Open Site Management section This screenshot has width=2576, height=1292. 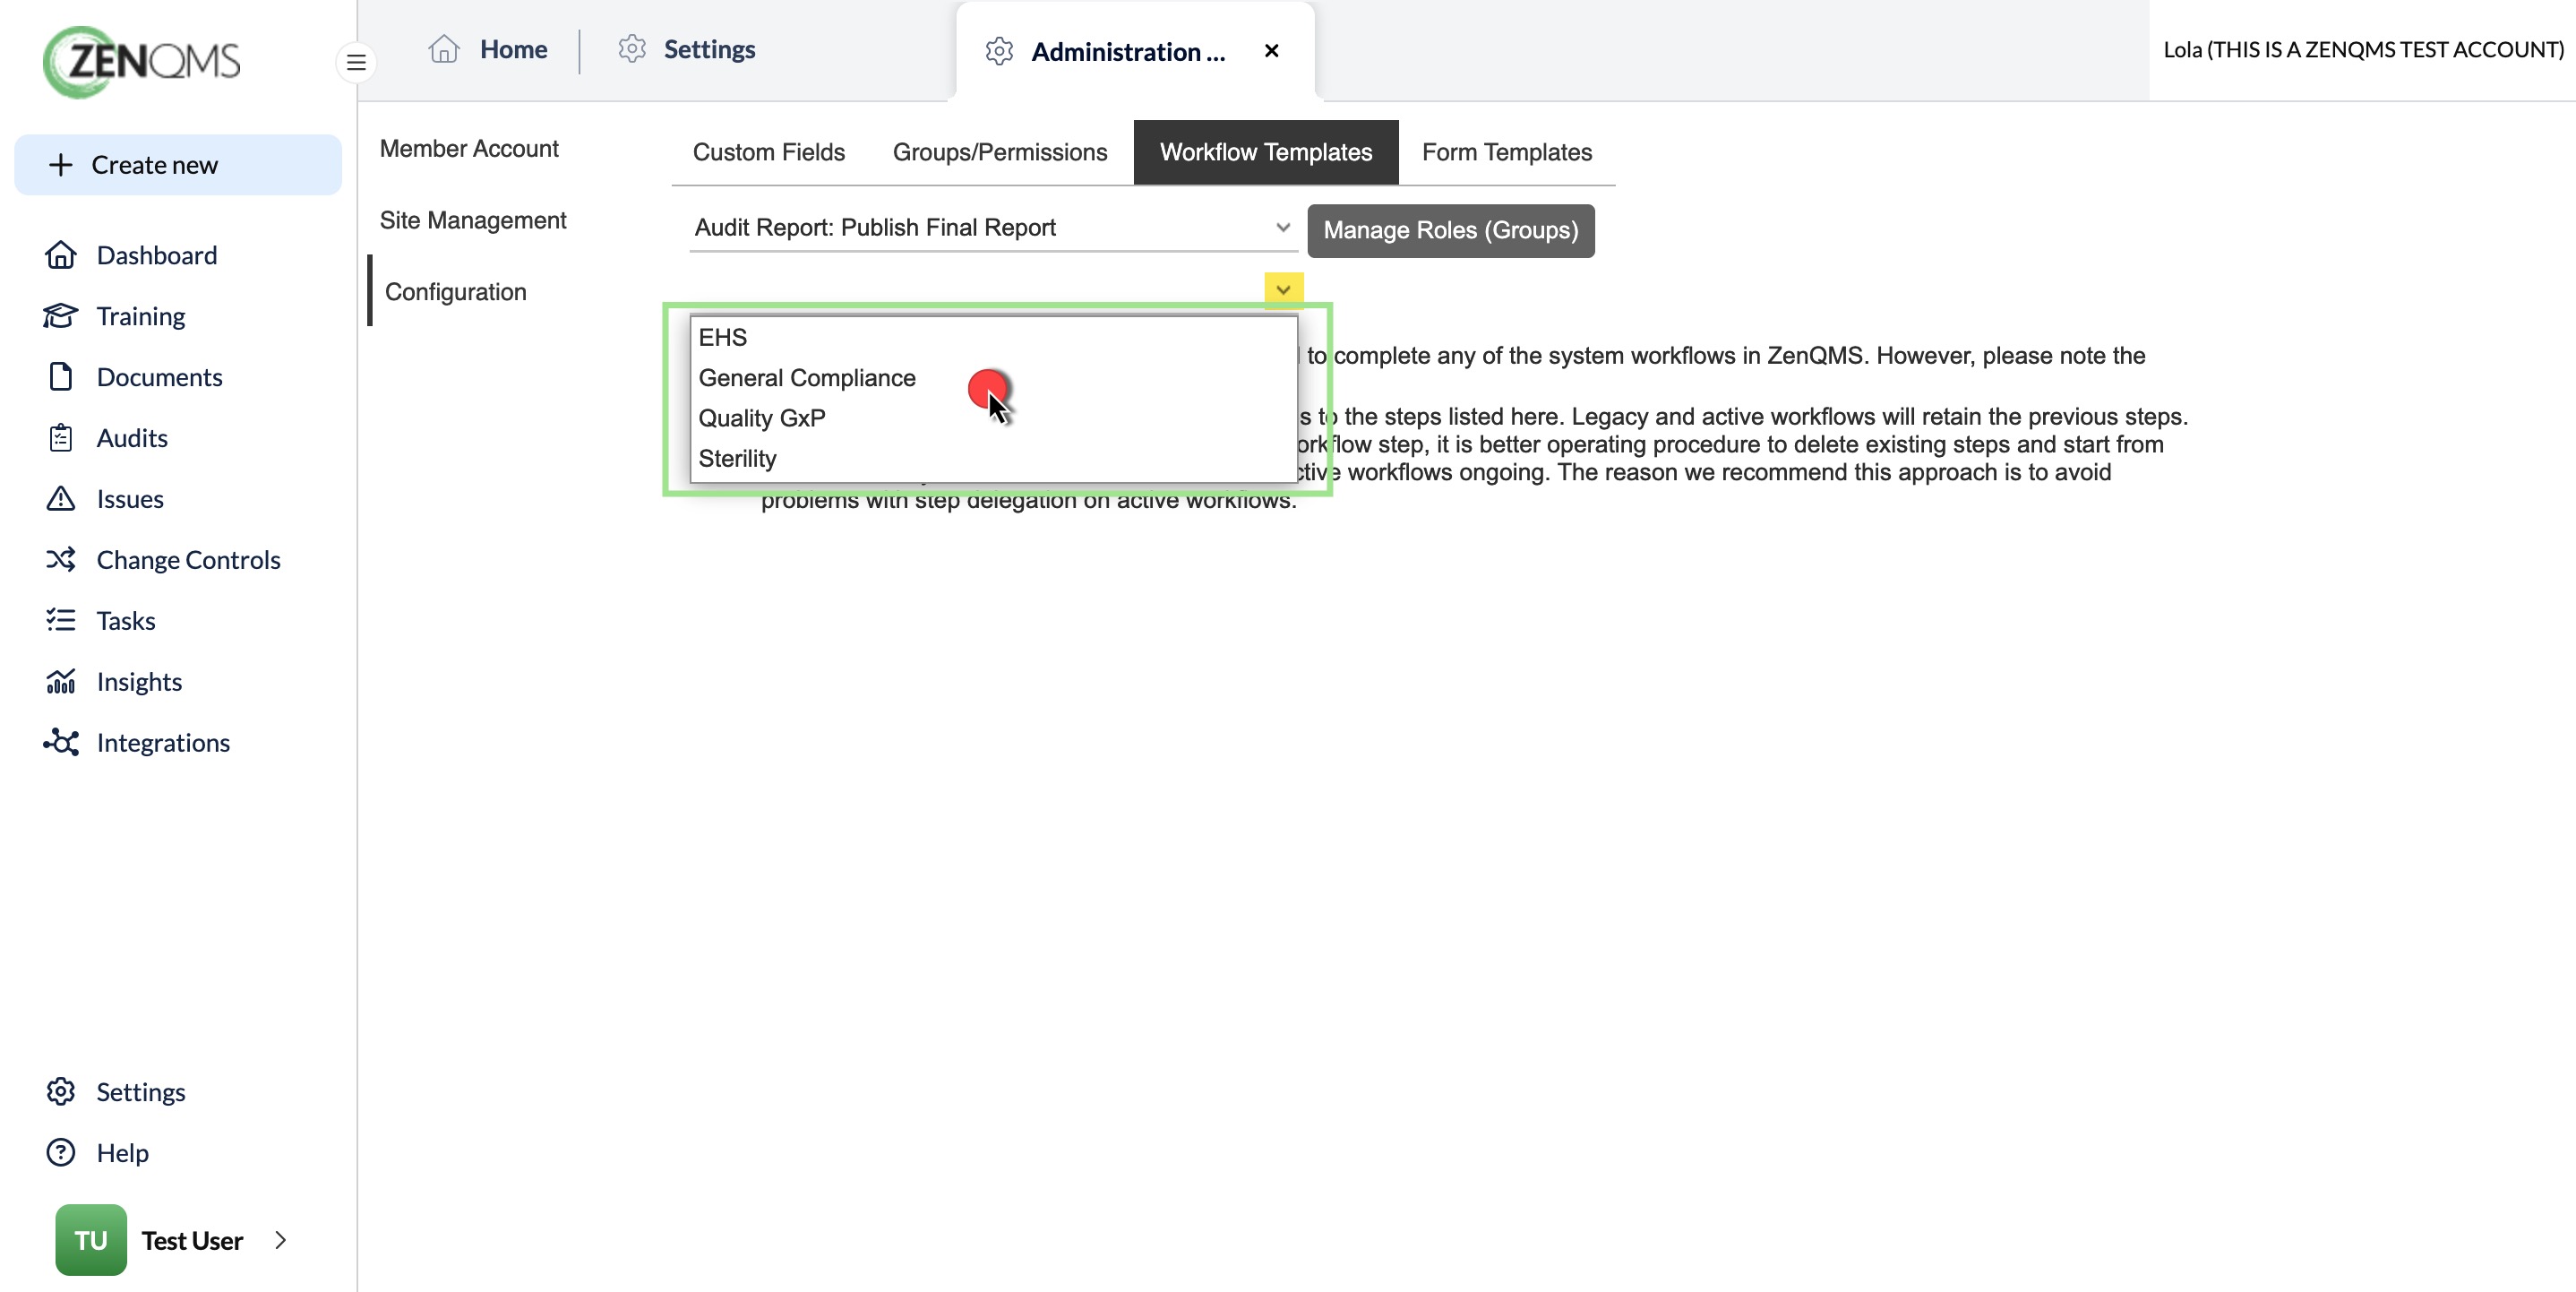473,220
